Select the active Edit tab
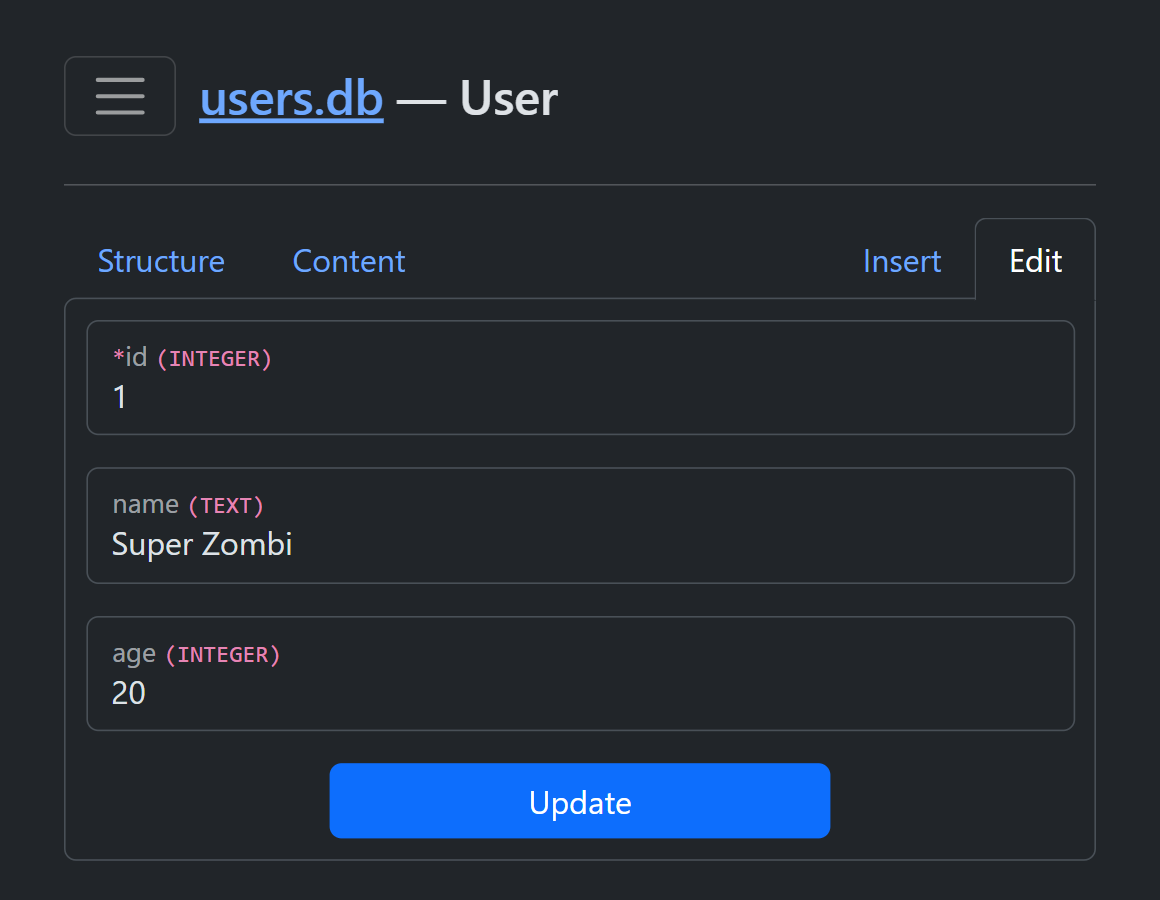Viewport: 1160px width, 900px height. tap(1034, 261)
